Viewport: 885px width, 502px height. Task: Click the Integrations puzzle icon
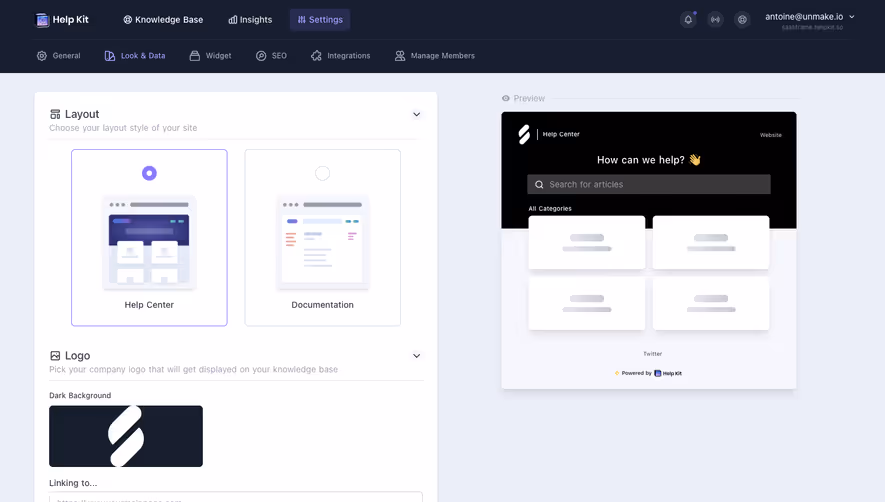316,56
